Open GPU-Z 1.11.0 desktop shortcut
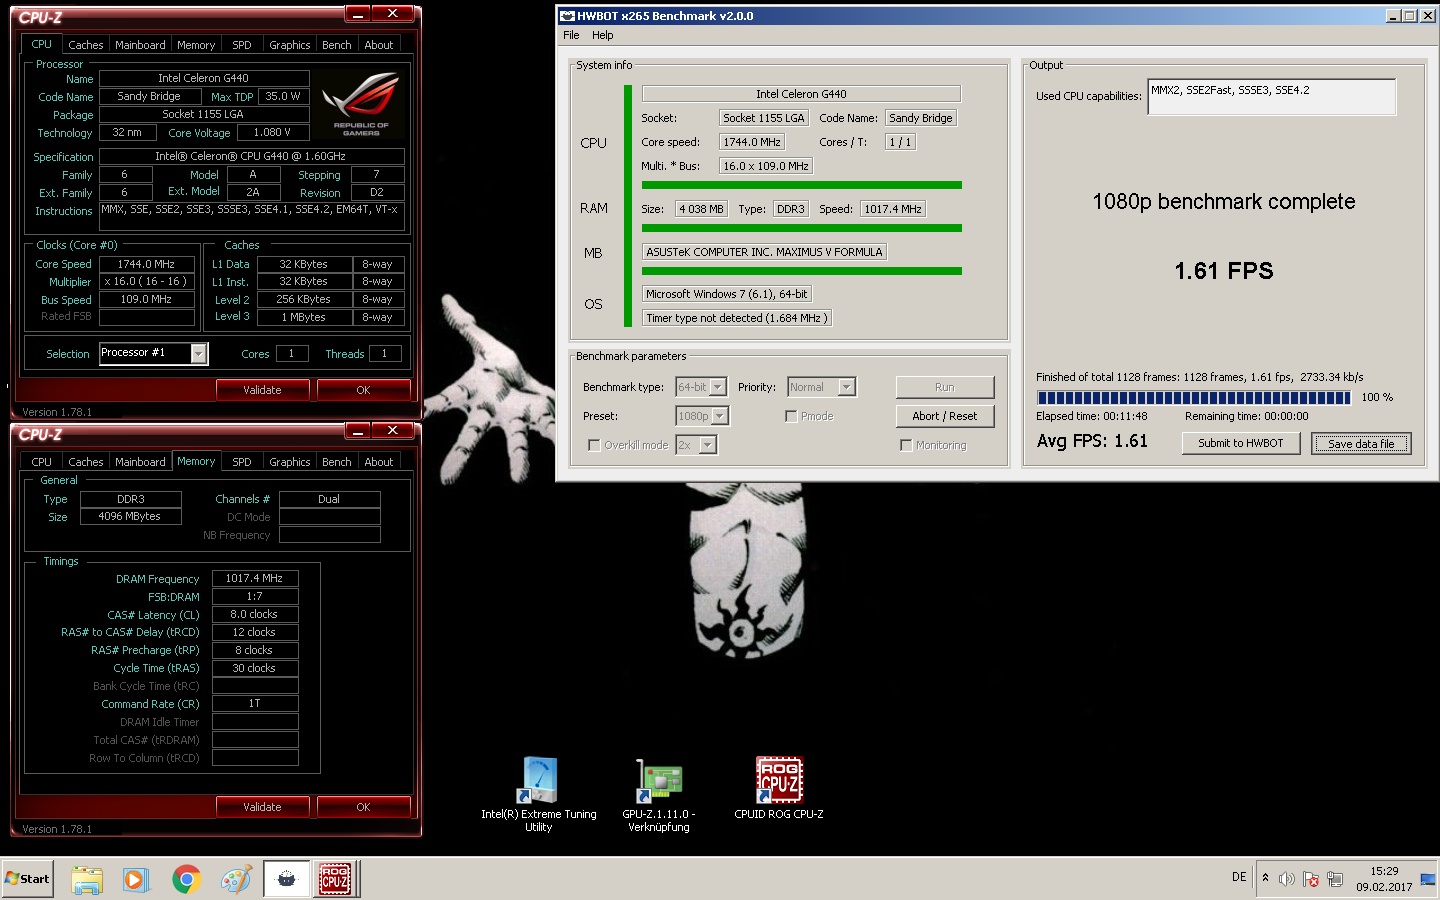1440x900 pixels. 658,795
